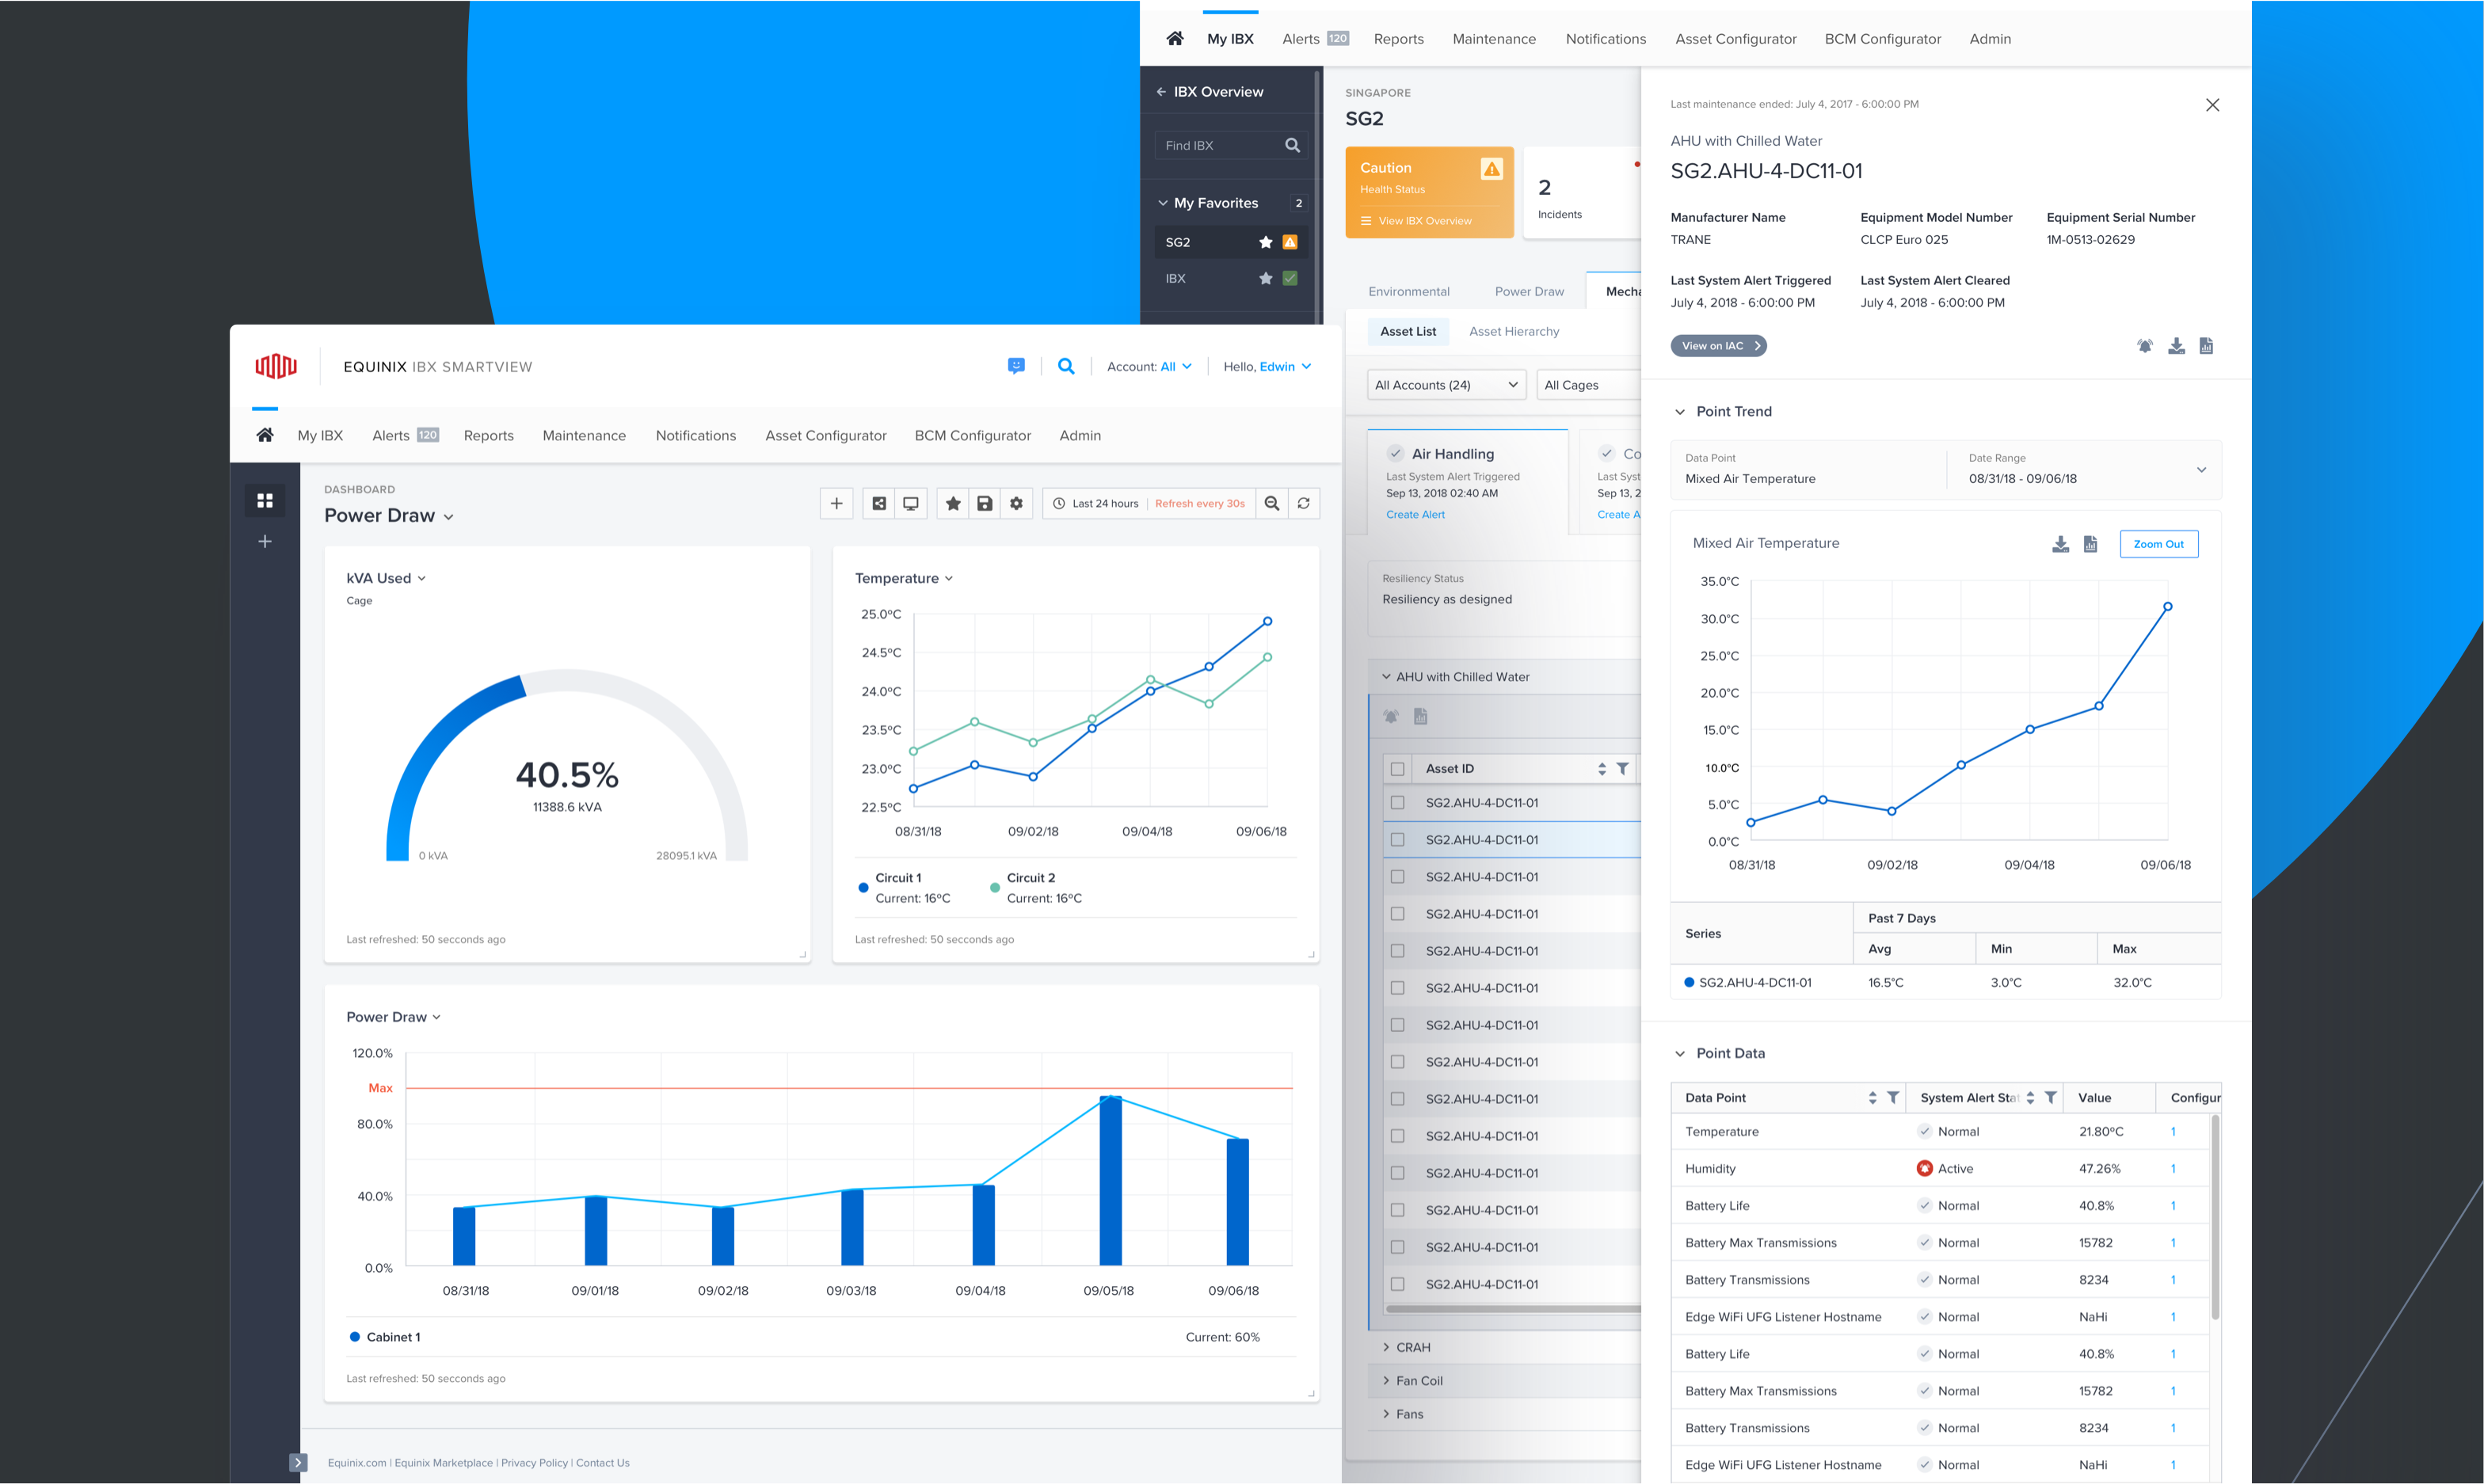Switch to the Asset Hierarchy tab
Screen dimensions: 2484x1484
click(1514, 331)
